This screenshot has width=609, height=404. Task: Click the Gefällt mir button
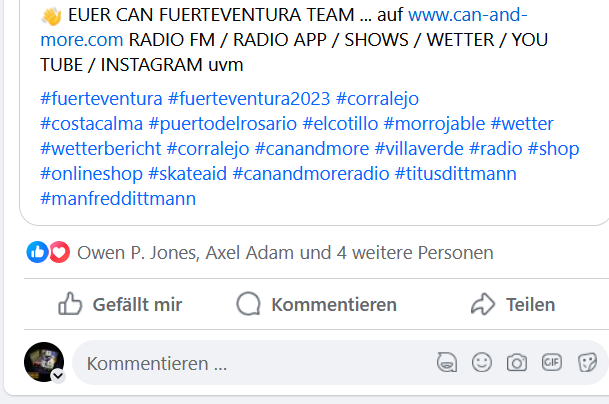coord(120,304)
